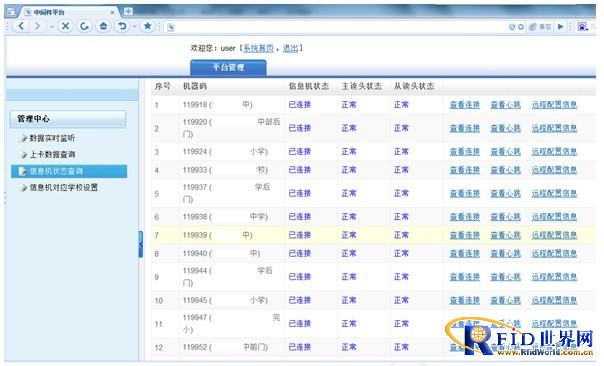Screen dimensions: 604x366
Task: Click the 退出 logout link
Action: click(290, 48)
